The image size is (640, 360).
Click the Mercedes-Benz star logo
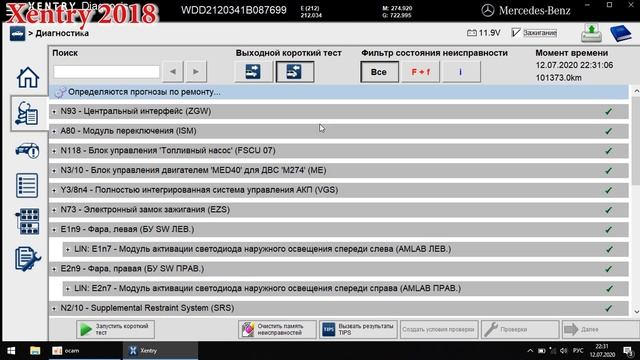tap(487, 10)
